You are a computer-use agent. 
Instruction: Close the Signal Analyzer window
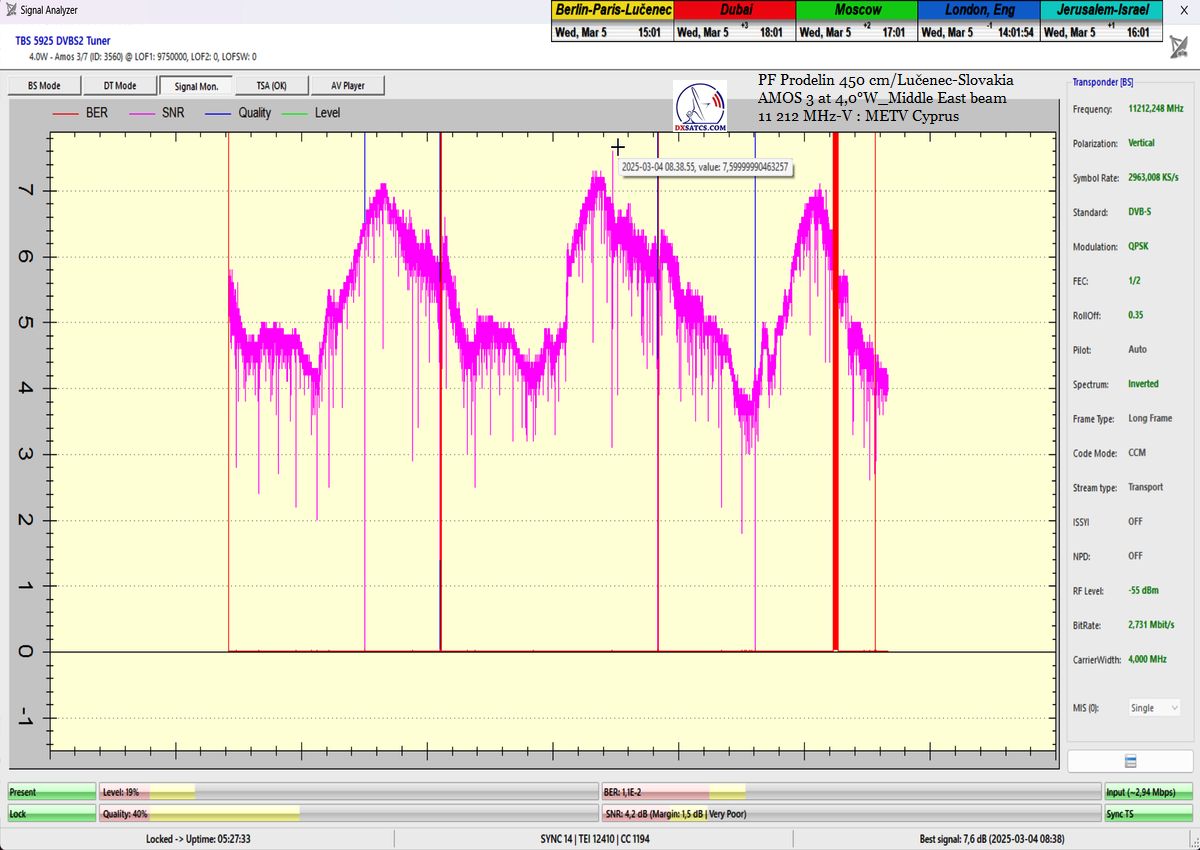point(1183,10)
